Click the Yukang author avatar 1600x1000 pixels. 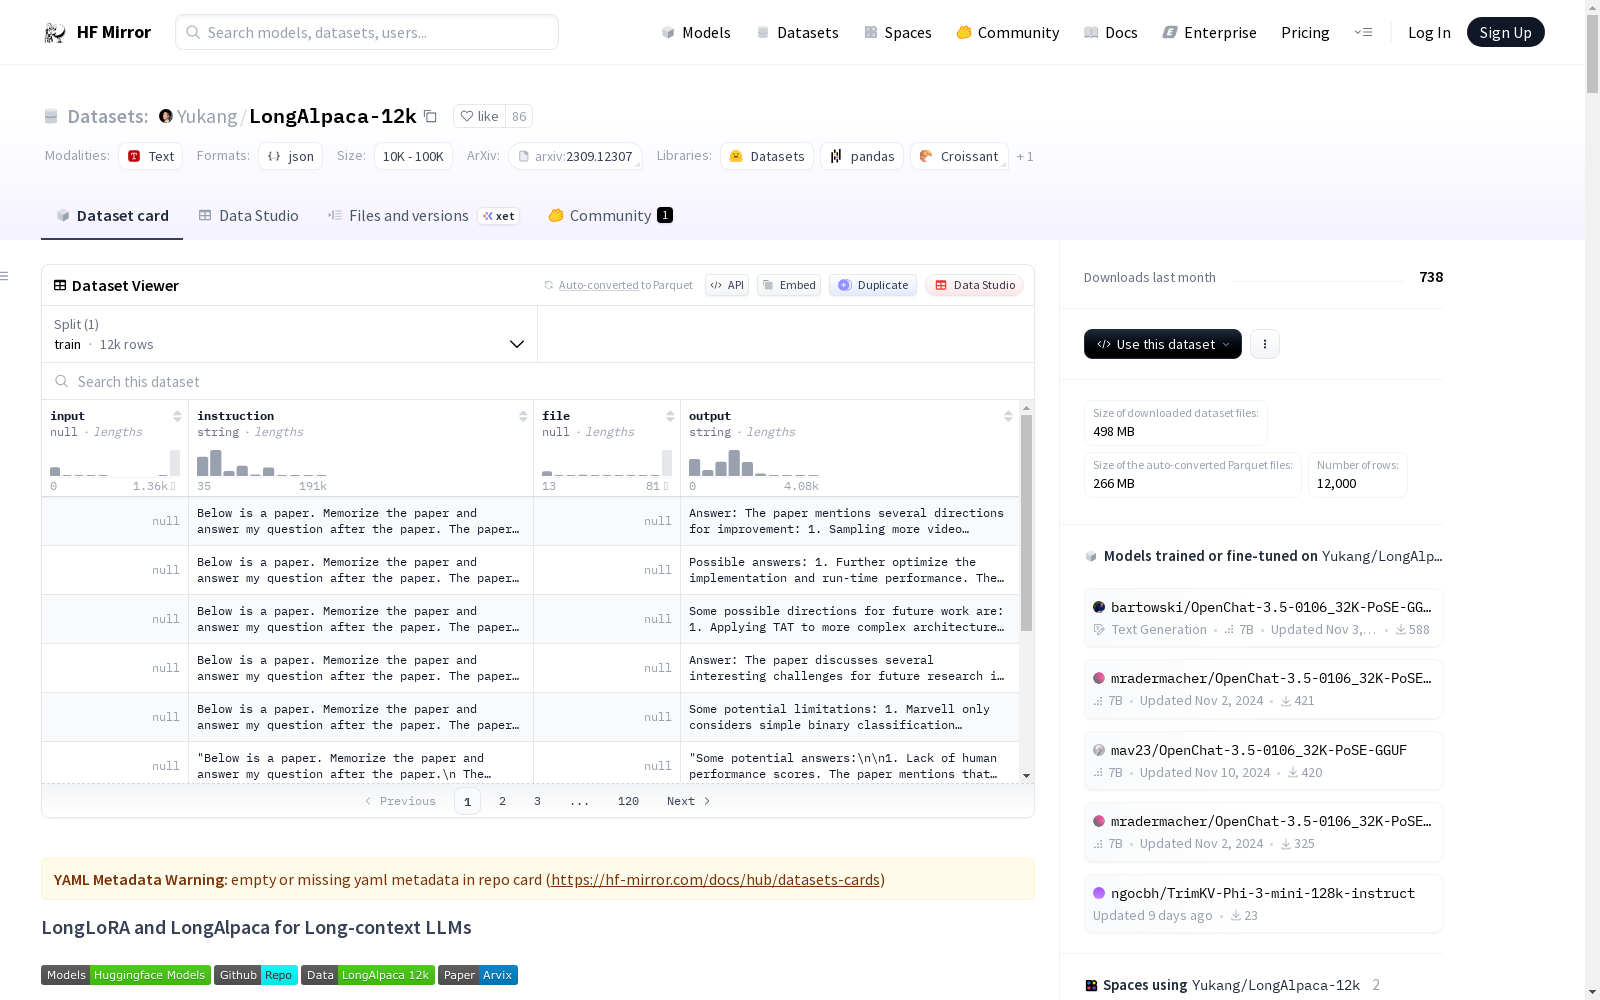[x=166, y=116]
